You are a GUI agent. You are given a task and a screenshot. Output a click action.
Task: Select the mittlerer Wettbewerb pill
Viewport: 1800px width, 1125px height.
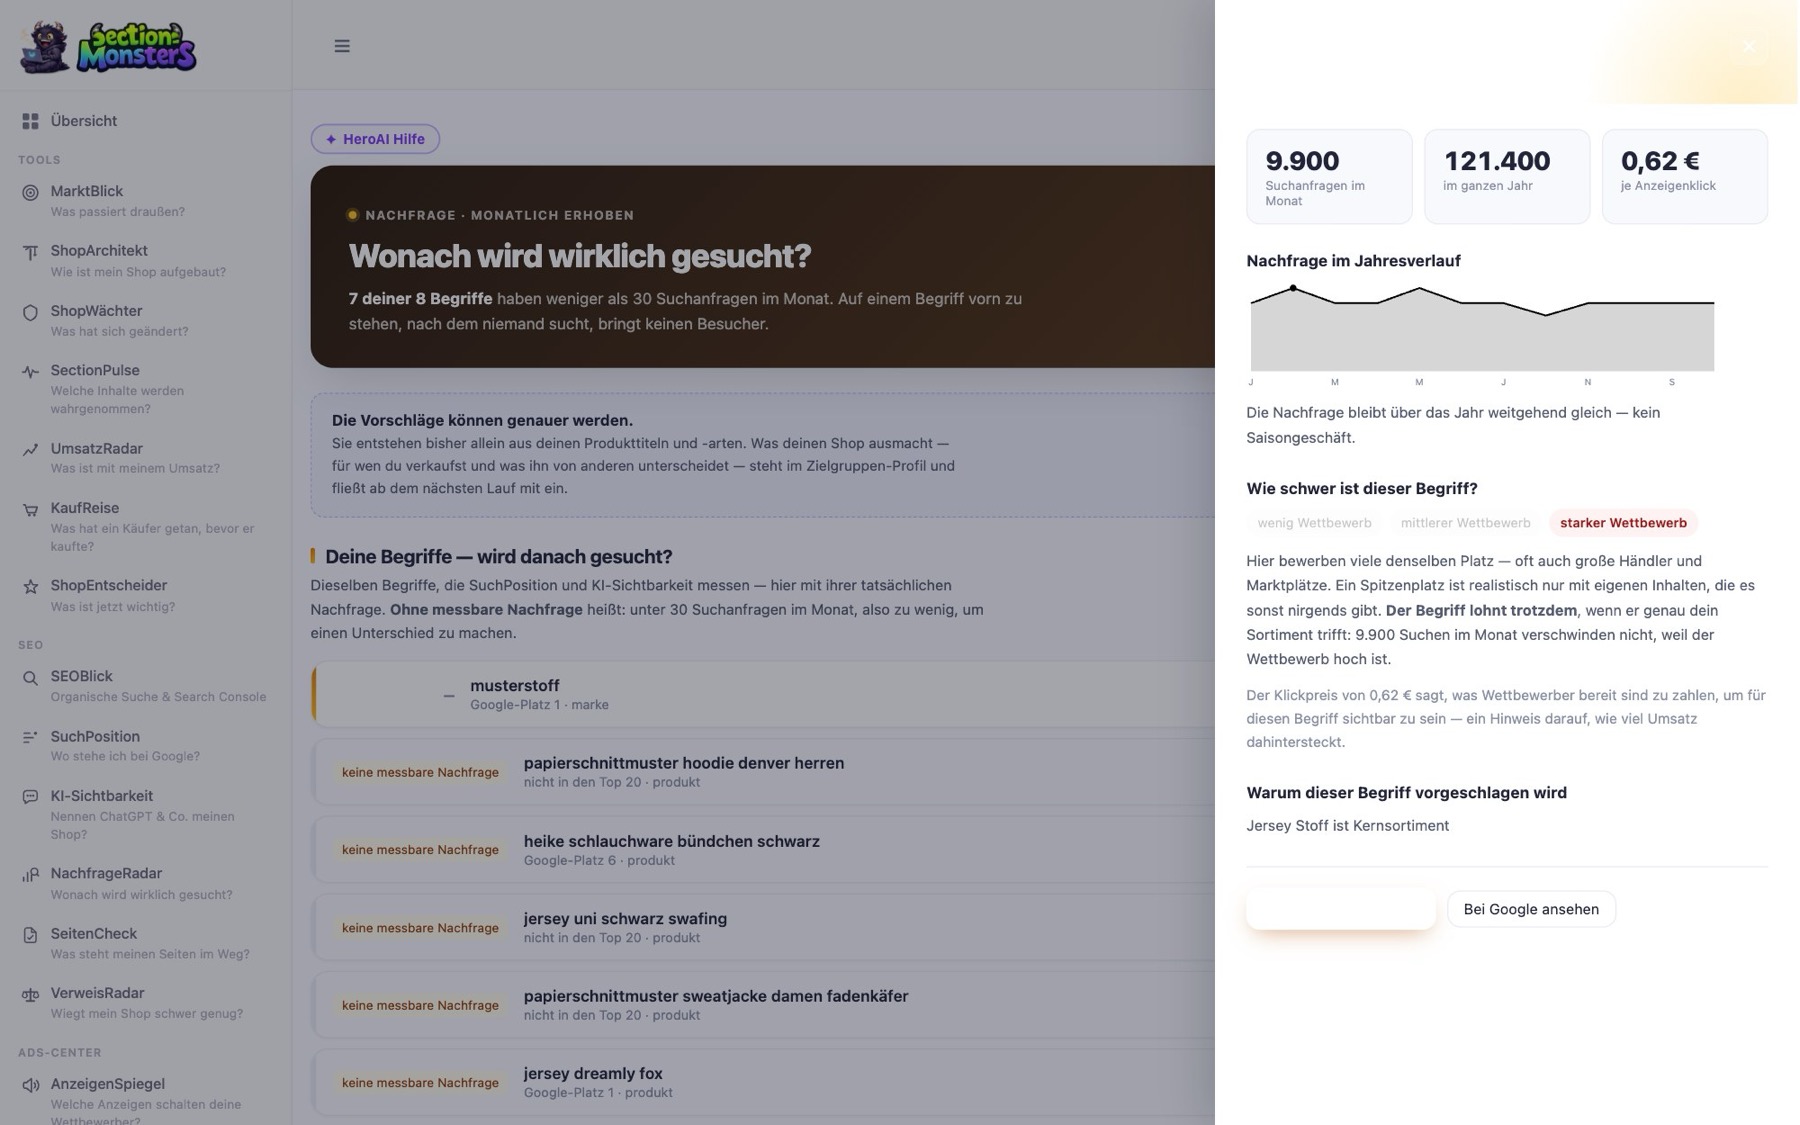[1465, 523]
